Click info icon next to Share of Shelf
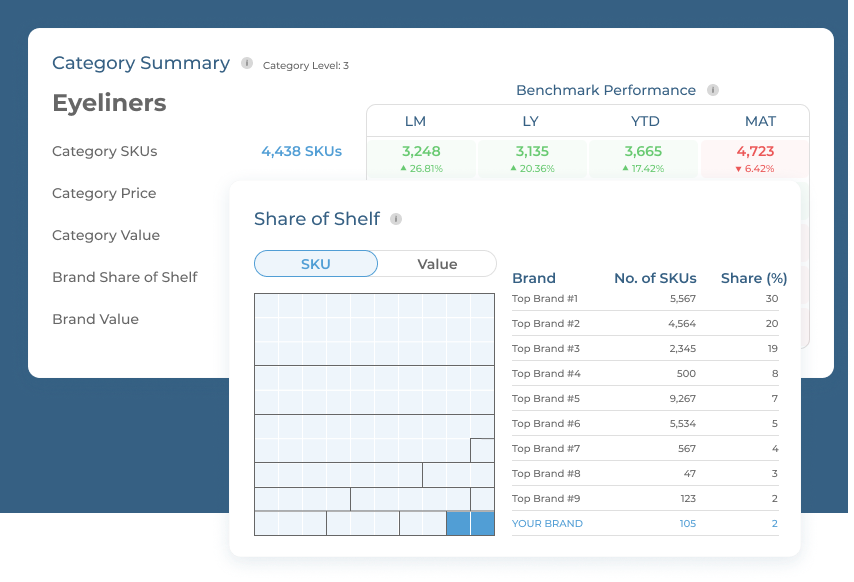 tap(396, 219)
